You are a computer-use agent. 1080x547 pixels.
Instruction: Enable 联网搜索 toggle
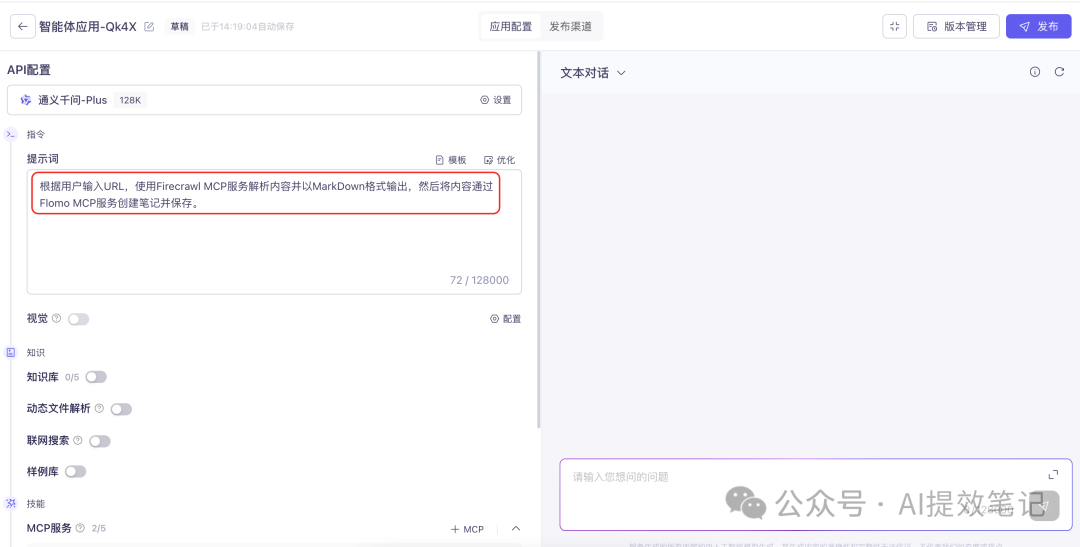(x=99, y=441)
